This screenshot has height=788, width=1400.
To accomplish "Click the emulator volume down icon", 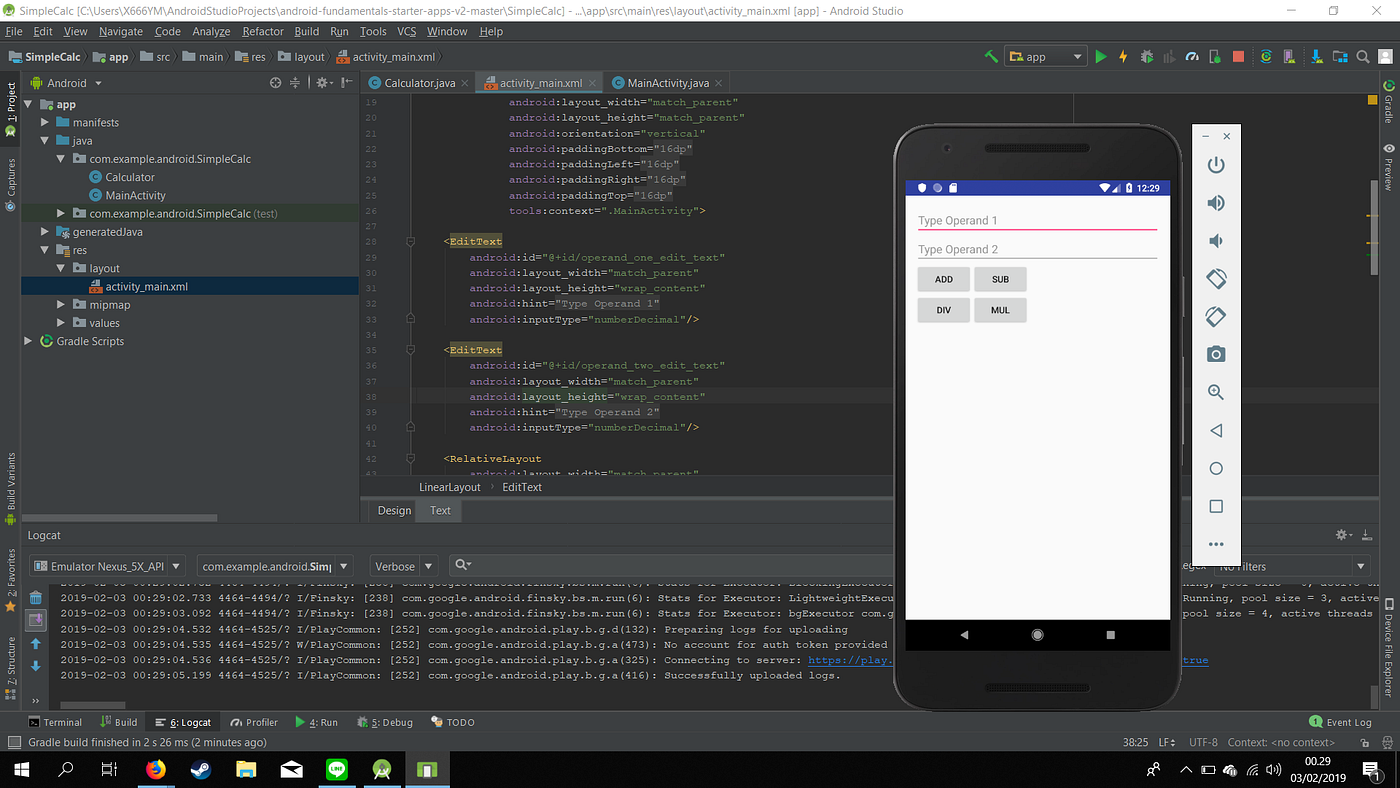I will [x=1216, y=241].
